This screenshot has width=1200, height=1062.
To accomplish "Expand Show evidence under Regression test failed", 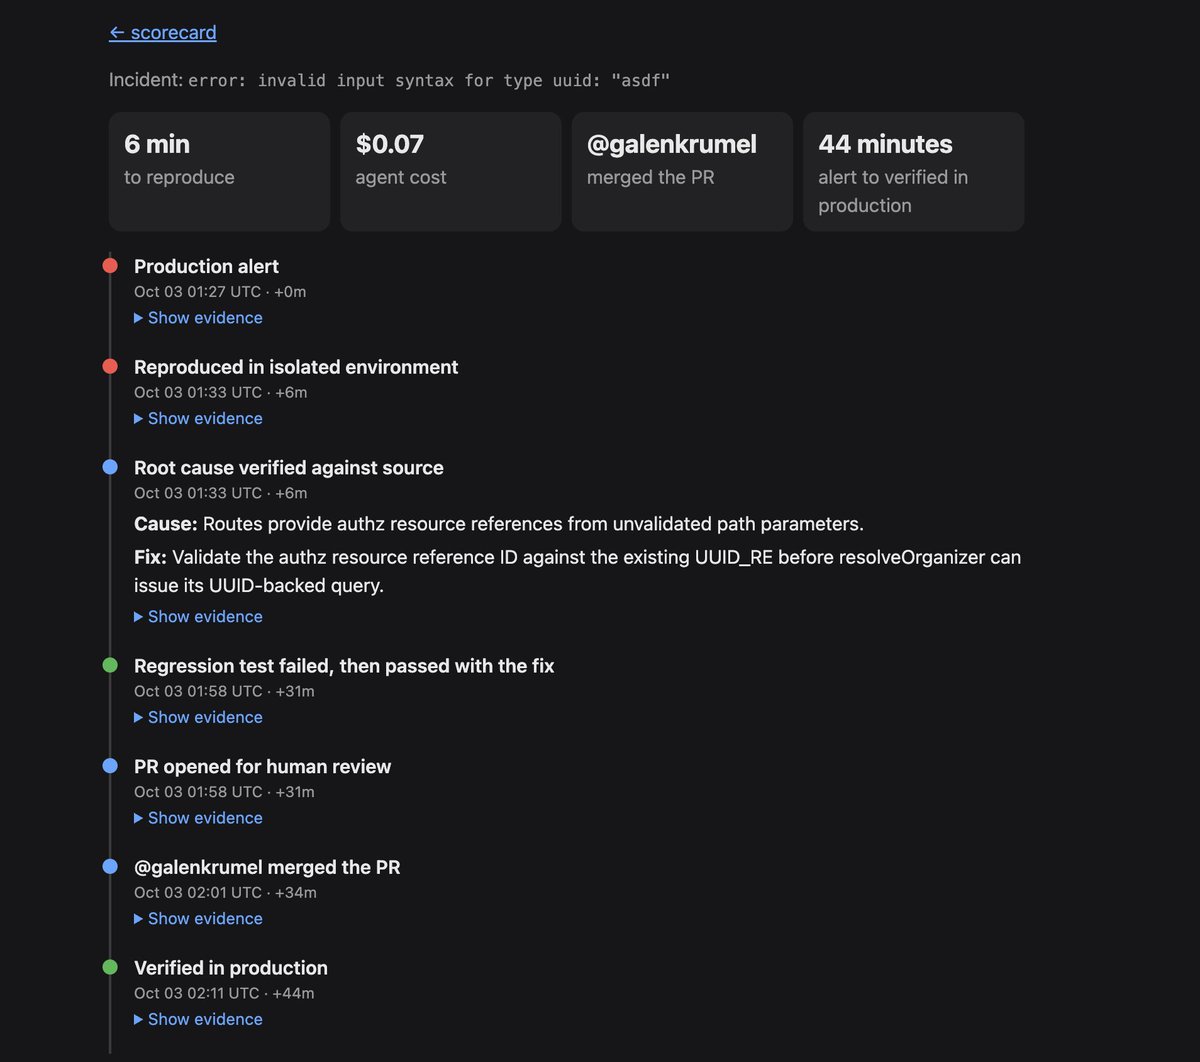I will pos(198,717).
